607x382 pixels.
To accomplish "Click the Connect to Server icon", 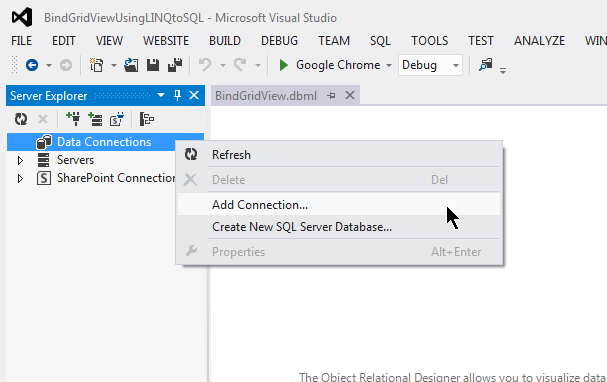I will click(95, 119).
